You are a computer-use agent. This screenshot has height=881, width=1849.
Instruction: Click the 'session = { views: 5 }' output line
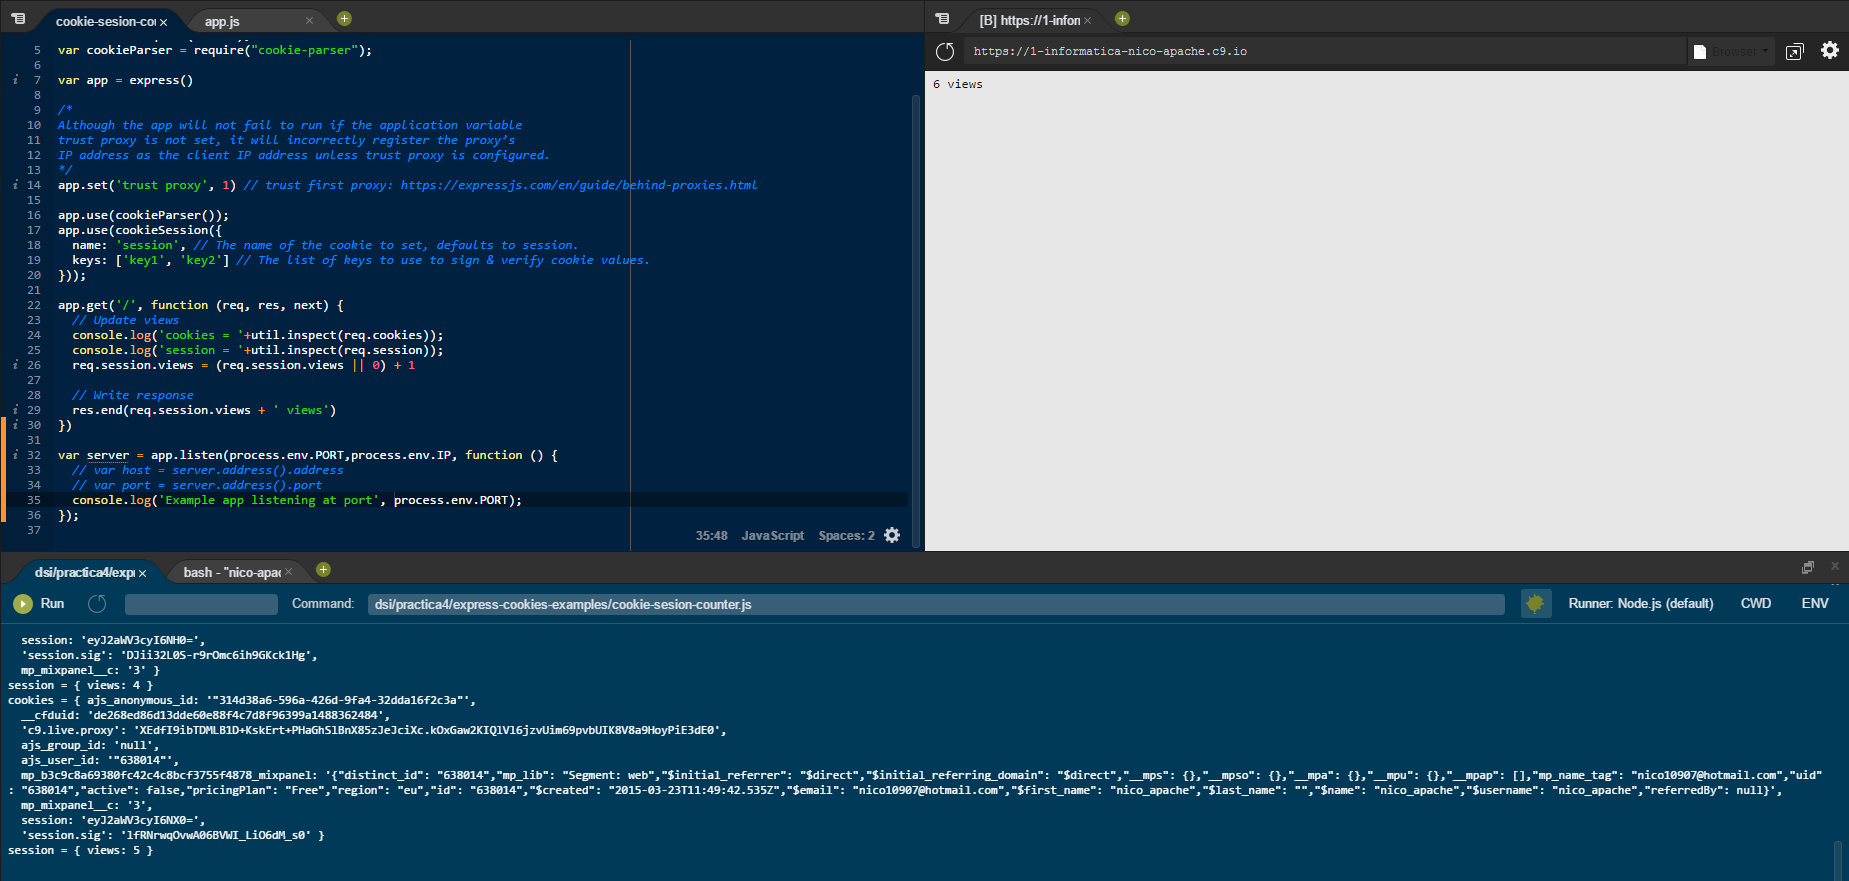81,850
